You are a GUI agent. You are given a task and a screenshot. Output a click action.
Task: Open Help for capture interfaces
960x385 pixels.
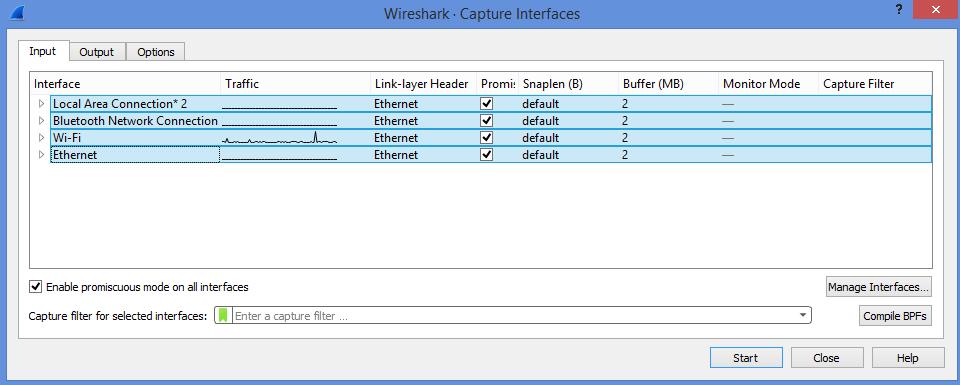pyautogui.click(x=907, y=358)
